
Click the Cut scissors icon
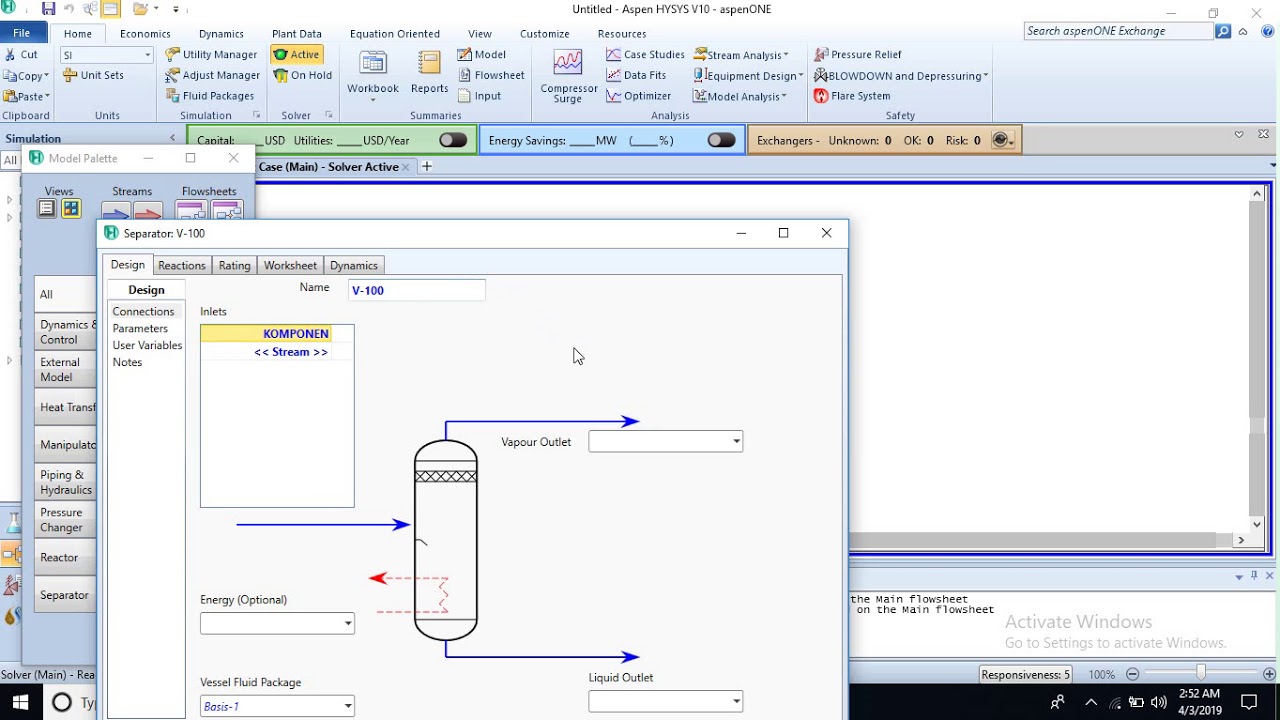pos(9,54)
